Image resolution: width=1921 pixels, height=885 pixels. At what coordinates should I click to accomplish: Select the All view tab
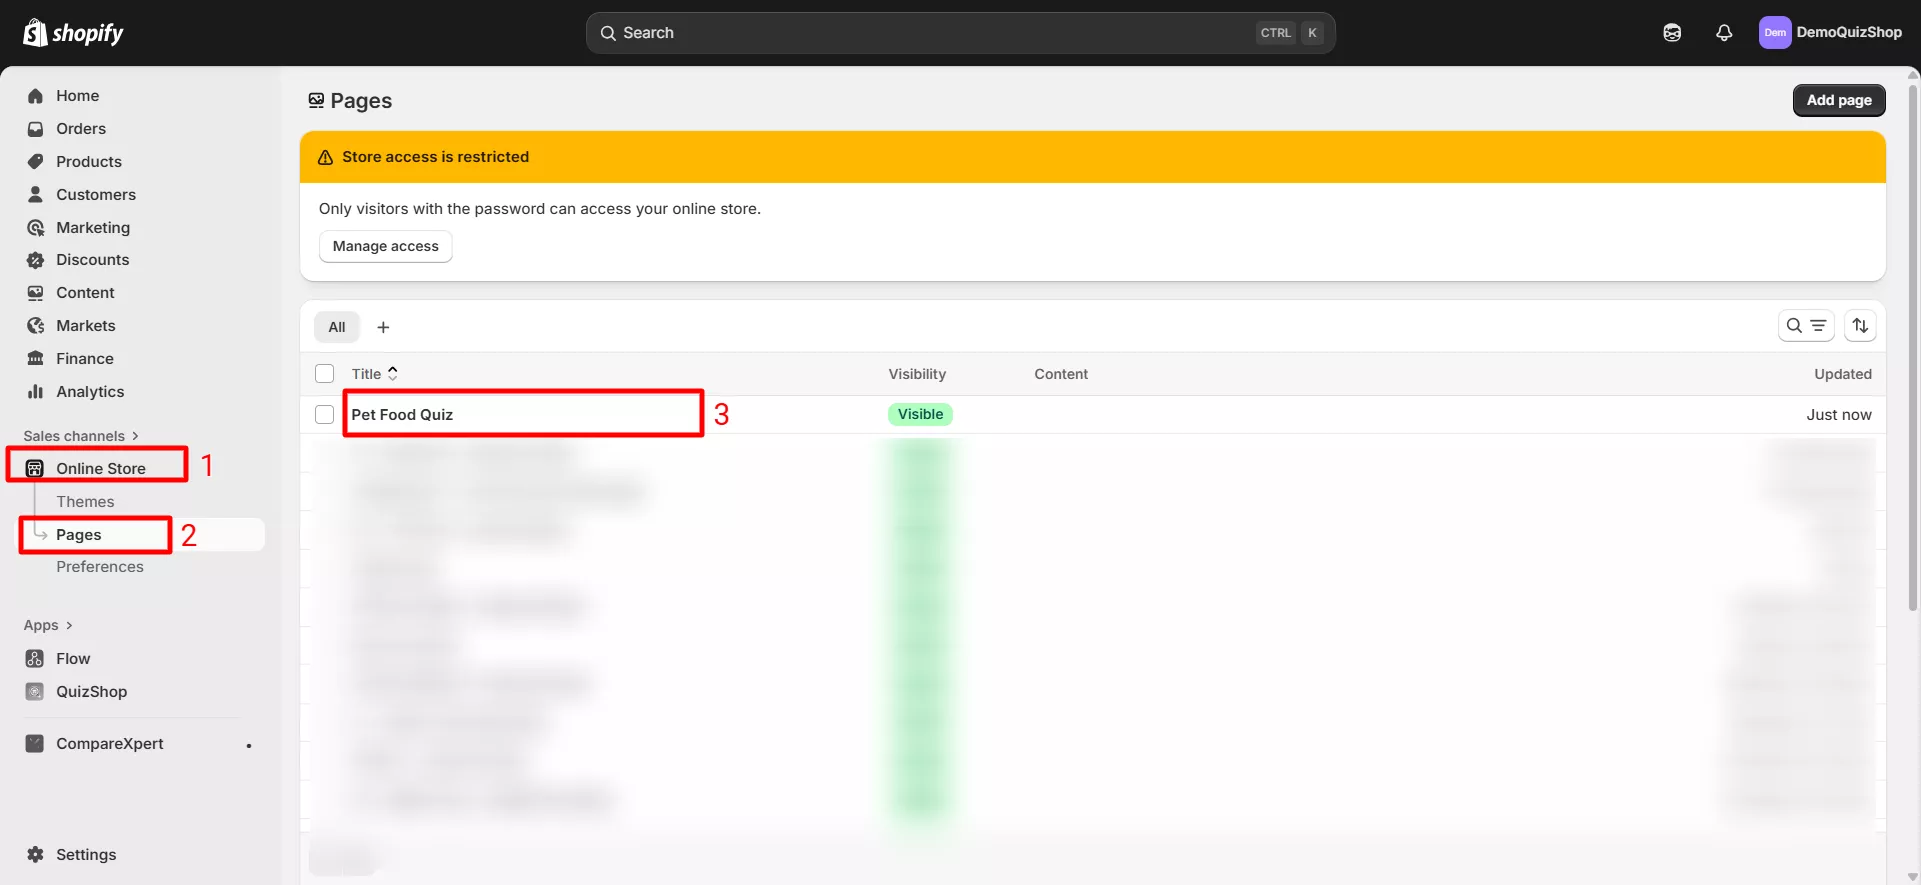pos(337,327)
